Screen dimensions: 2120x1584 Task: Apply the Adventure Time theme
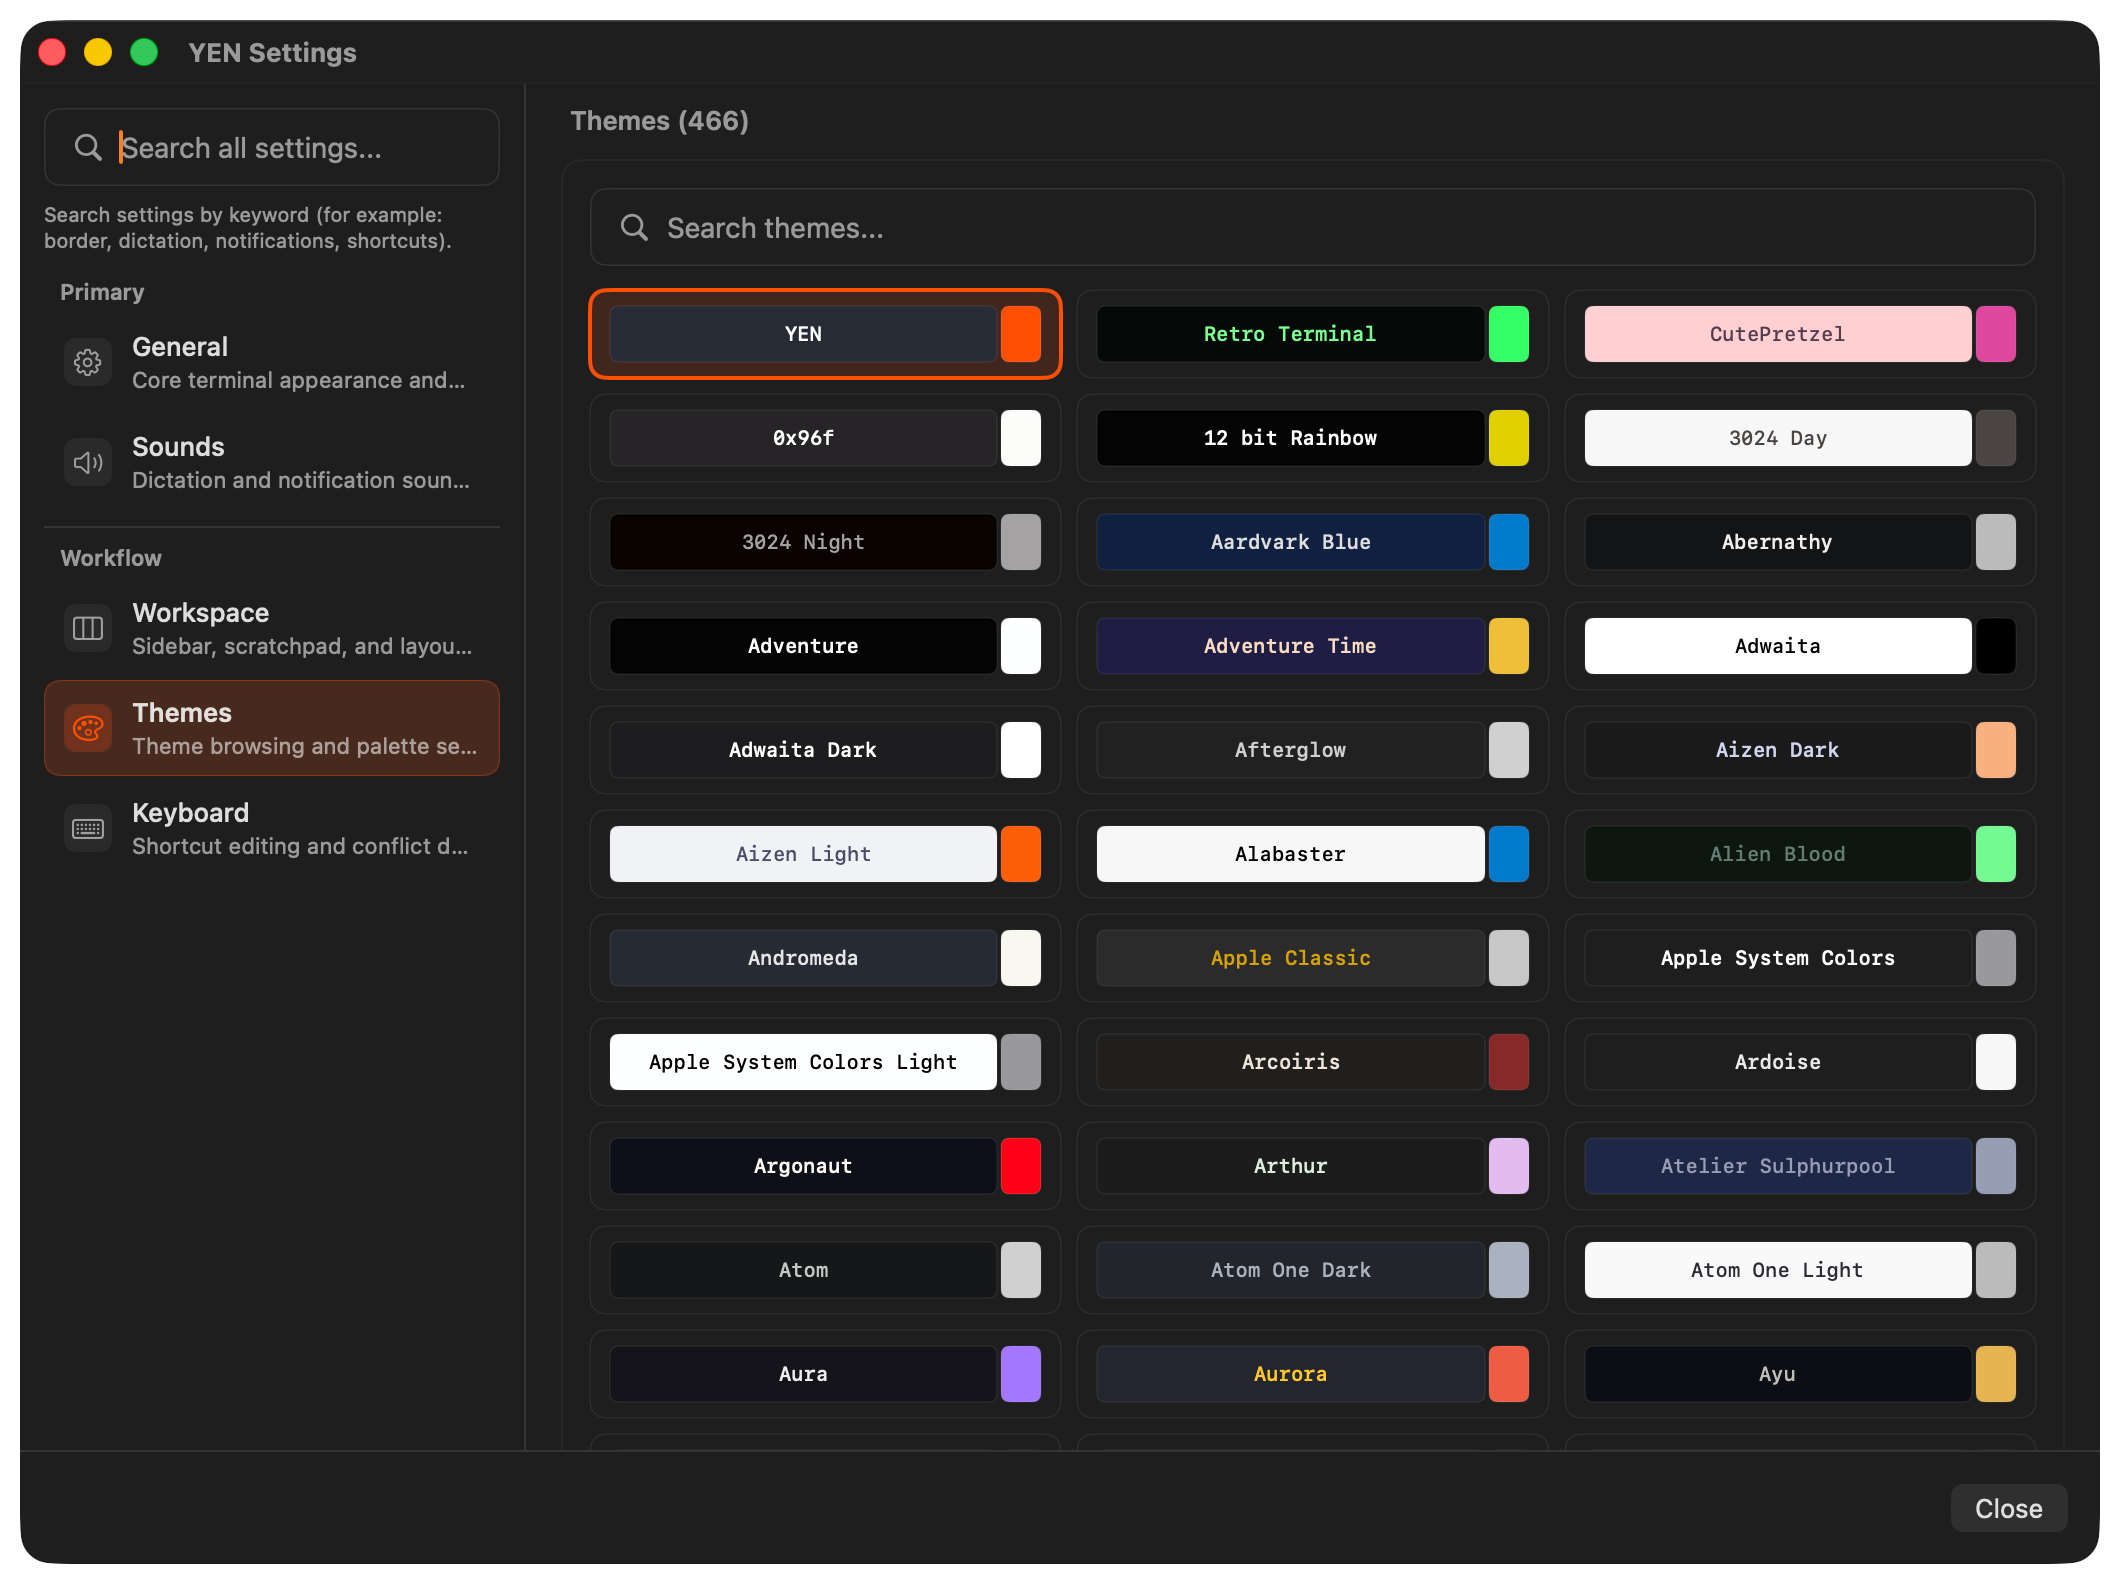pos(1289,646)
